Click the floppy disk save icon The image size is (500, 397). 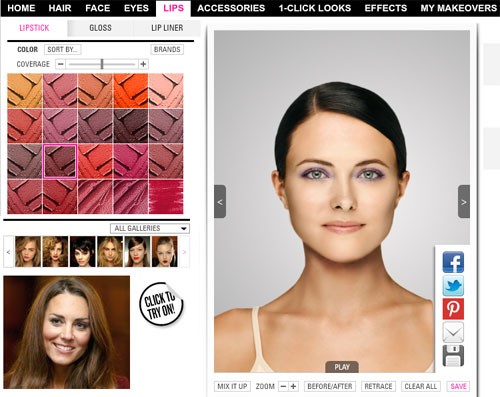453,356
